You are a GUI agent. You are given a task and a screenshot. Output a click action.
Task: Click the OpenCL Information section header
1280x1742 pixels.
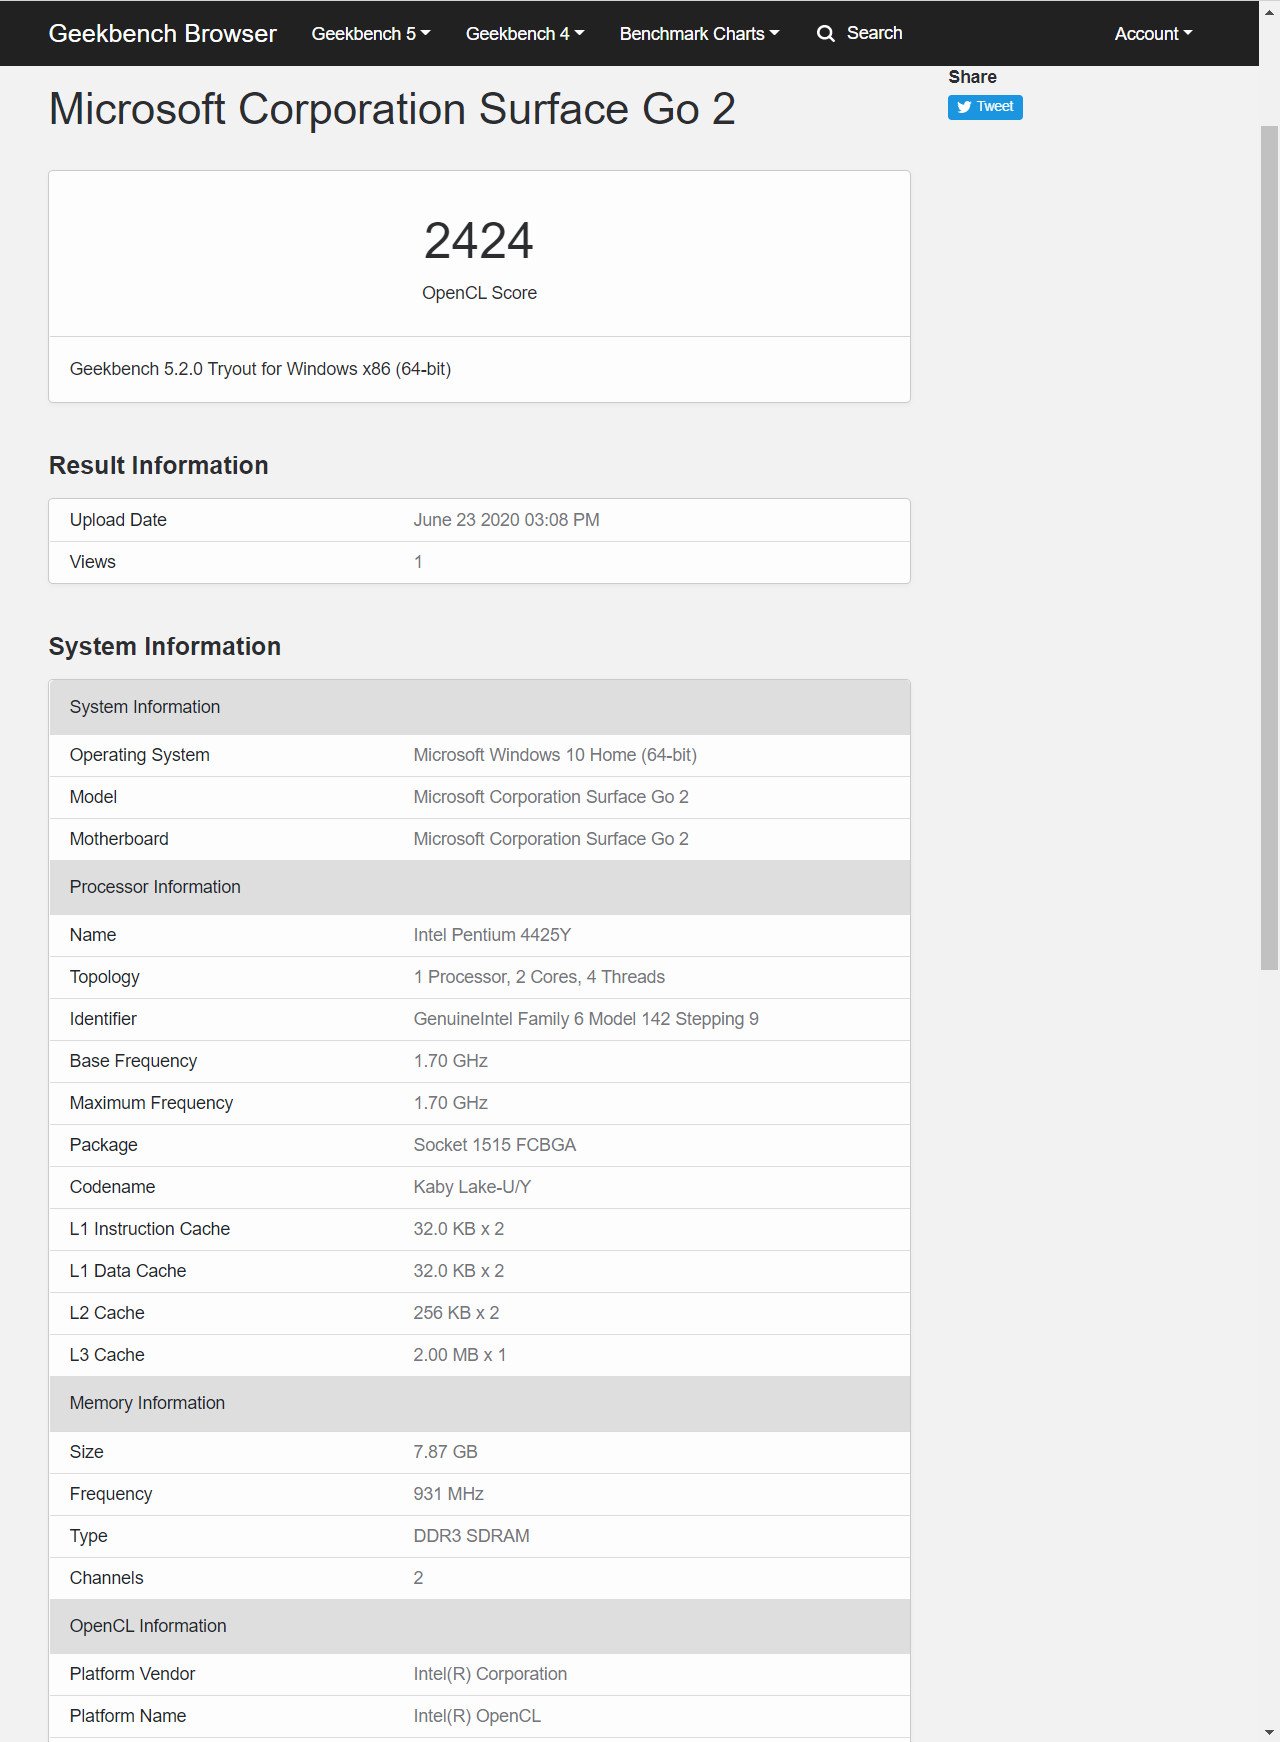point(148,1626)
